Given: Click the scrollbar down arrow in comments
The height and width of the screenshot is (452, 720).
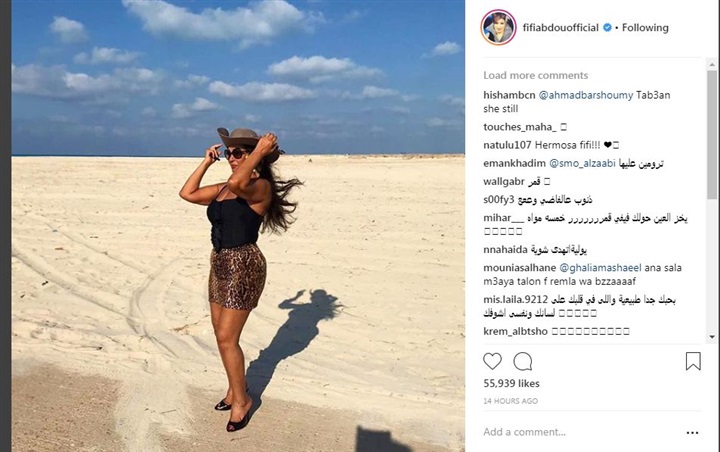Looking at the screenshot, I should 712,337.
